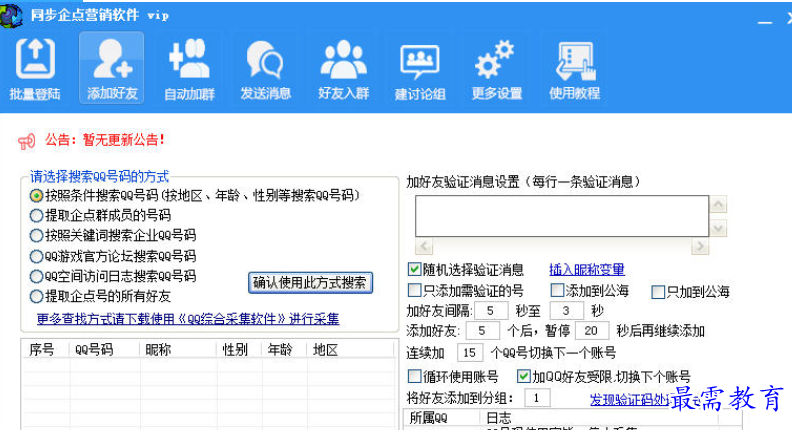Viewport: 792px width, 430px height.
Task: Select 按照关键词搜索企业QQ号码 radio option
Action: 36,235
